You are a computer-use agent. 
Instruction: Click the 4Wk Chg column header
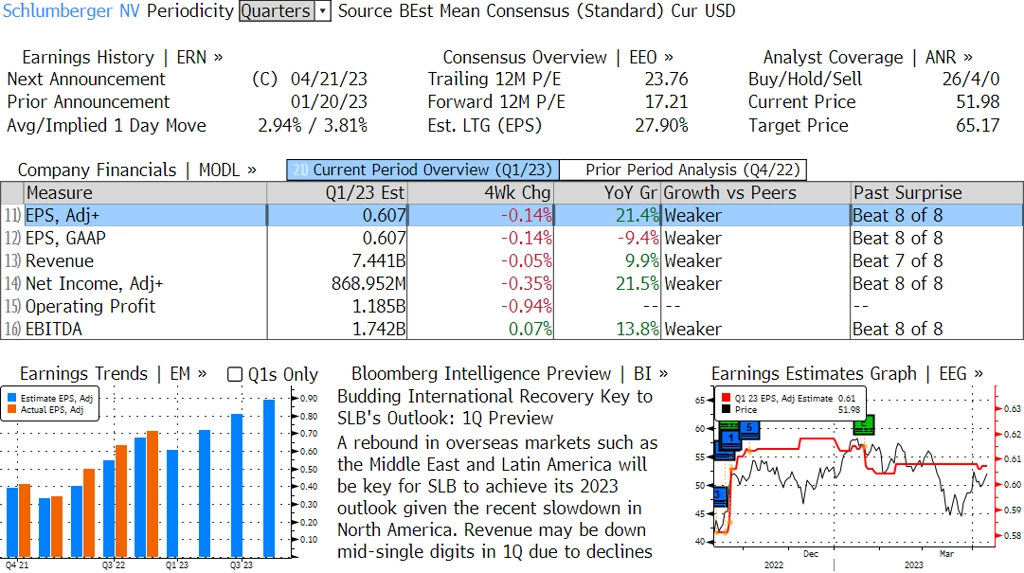[x=481, y=193]
